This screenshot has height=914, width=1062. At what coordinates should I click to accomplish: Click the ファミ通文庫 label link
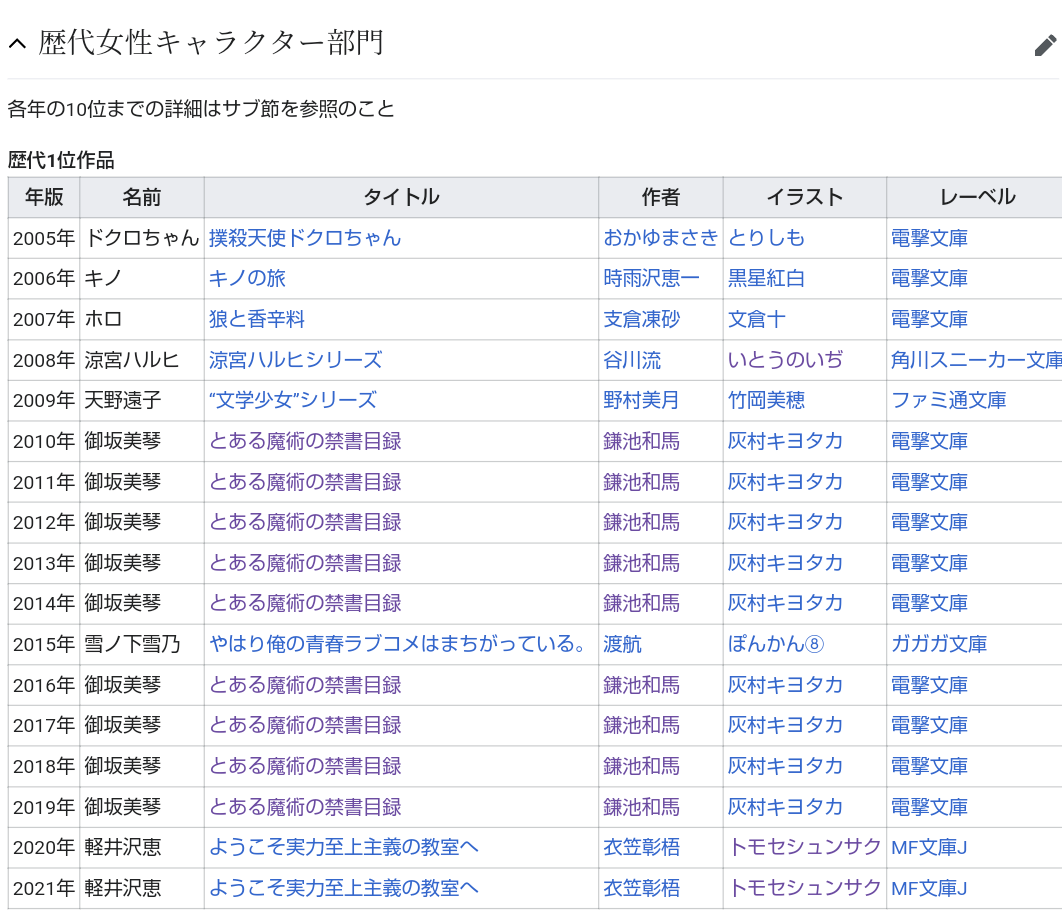click(x=948, y=400)
